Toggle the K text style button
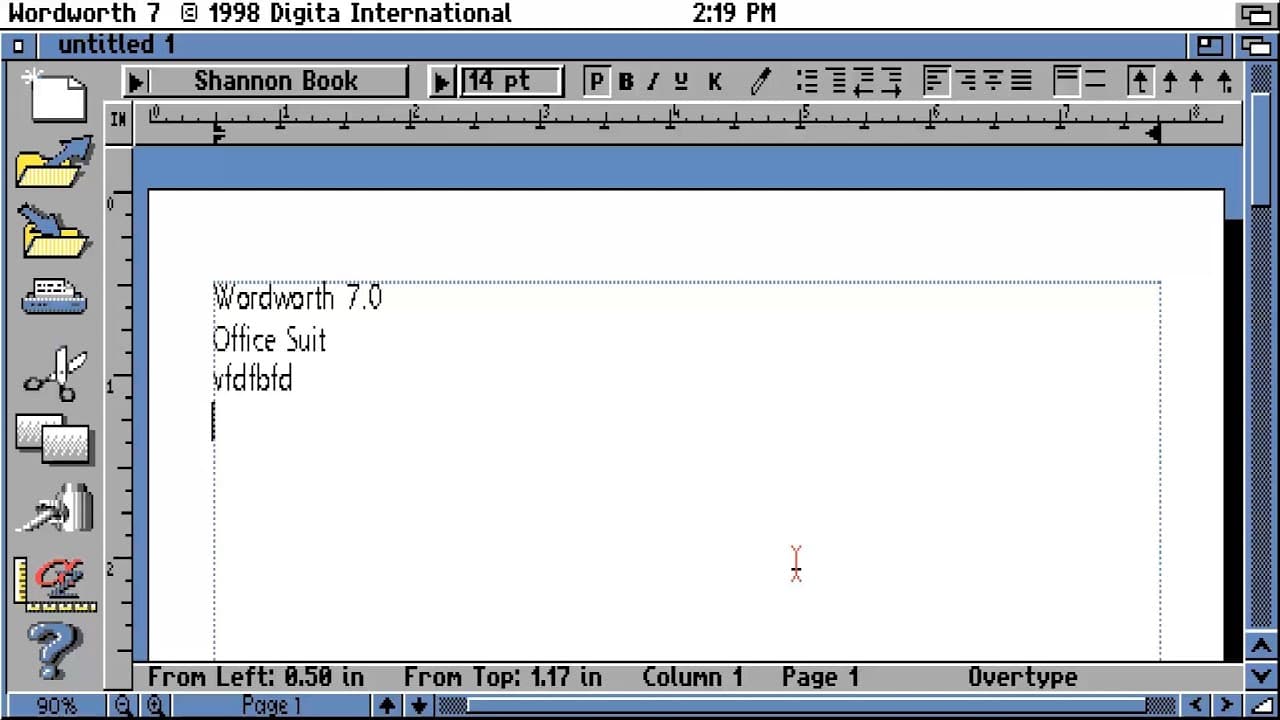 click(715, 82)
